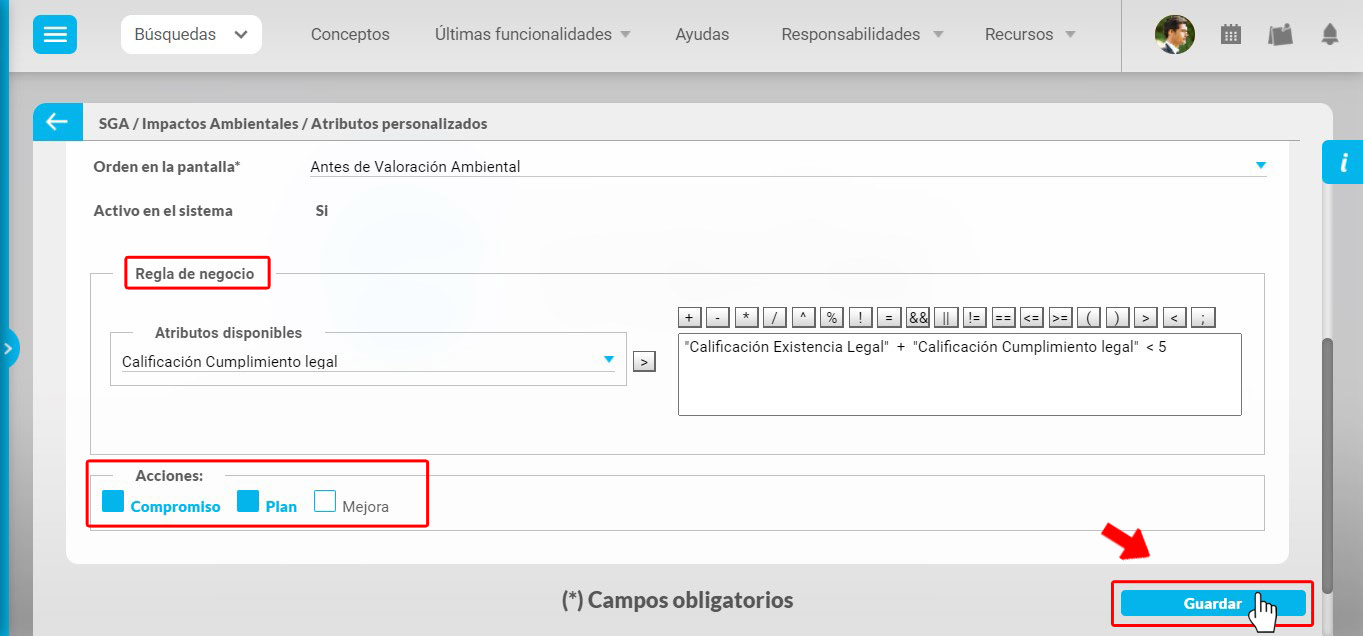Insert the exclamation NOT operator

(861, 317)
